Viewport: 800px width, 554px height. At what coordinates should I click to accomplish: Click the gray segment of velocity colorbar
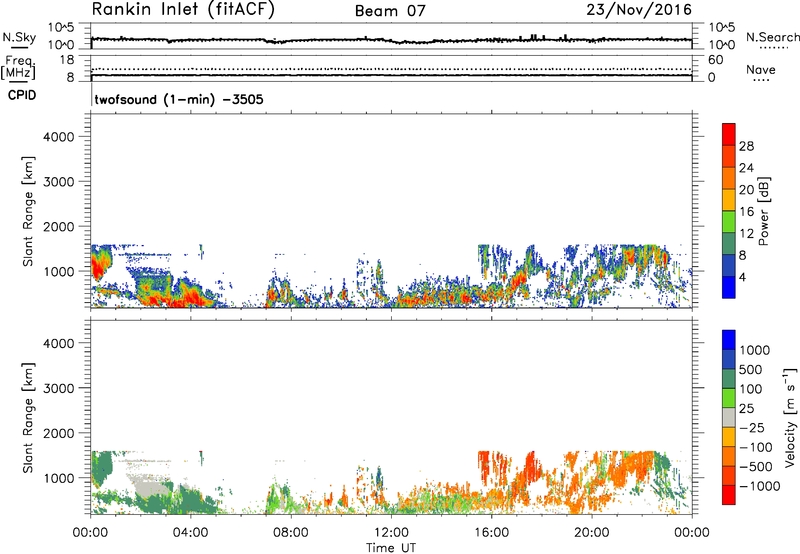[729, 417]
